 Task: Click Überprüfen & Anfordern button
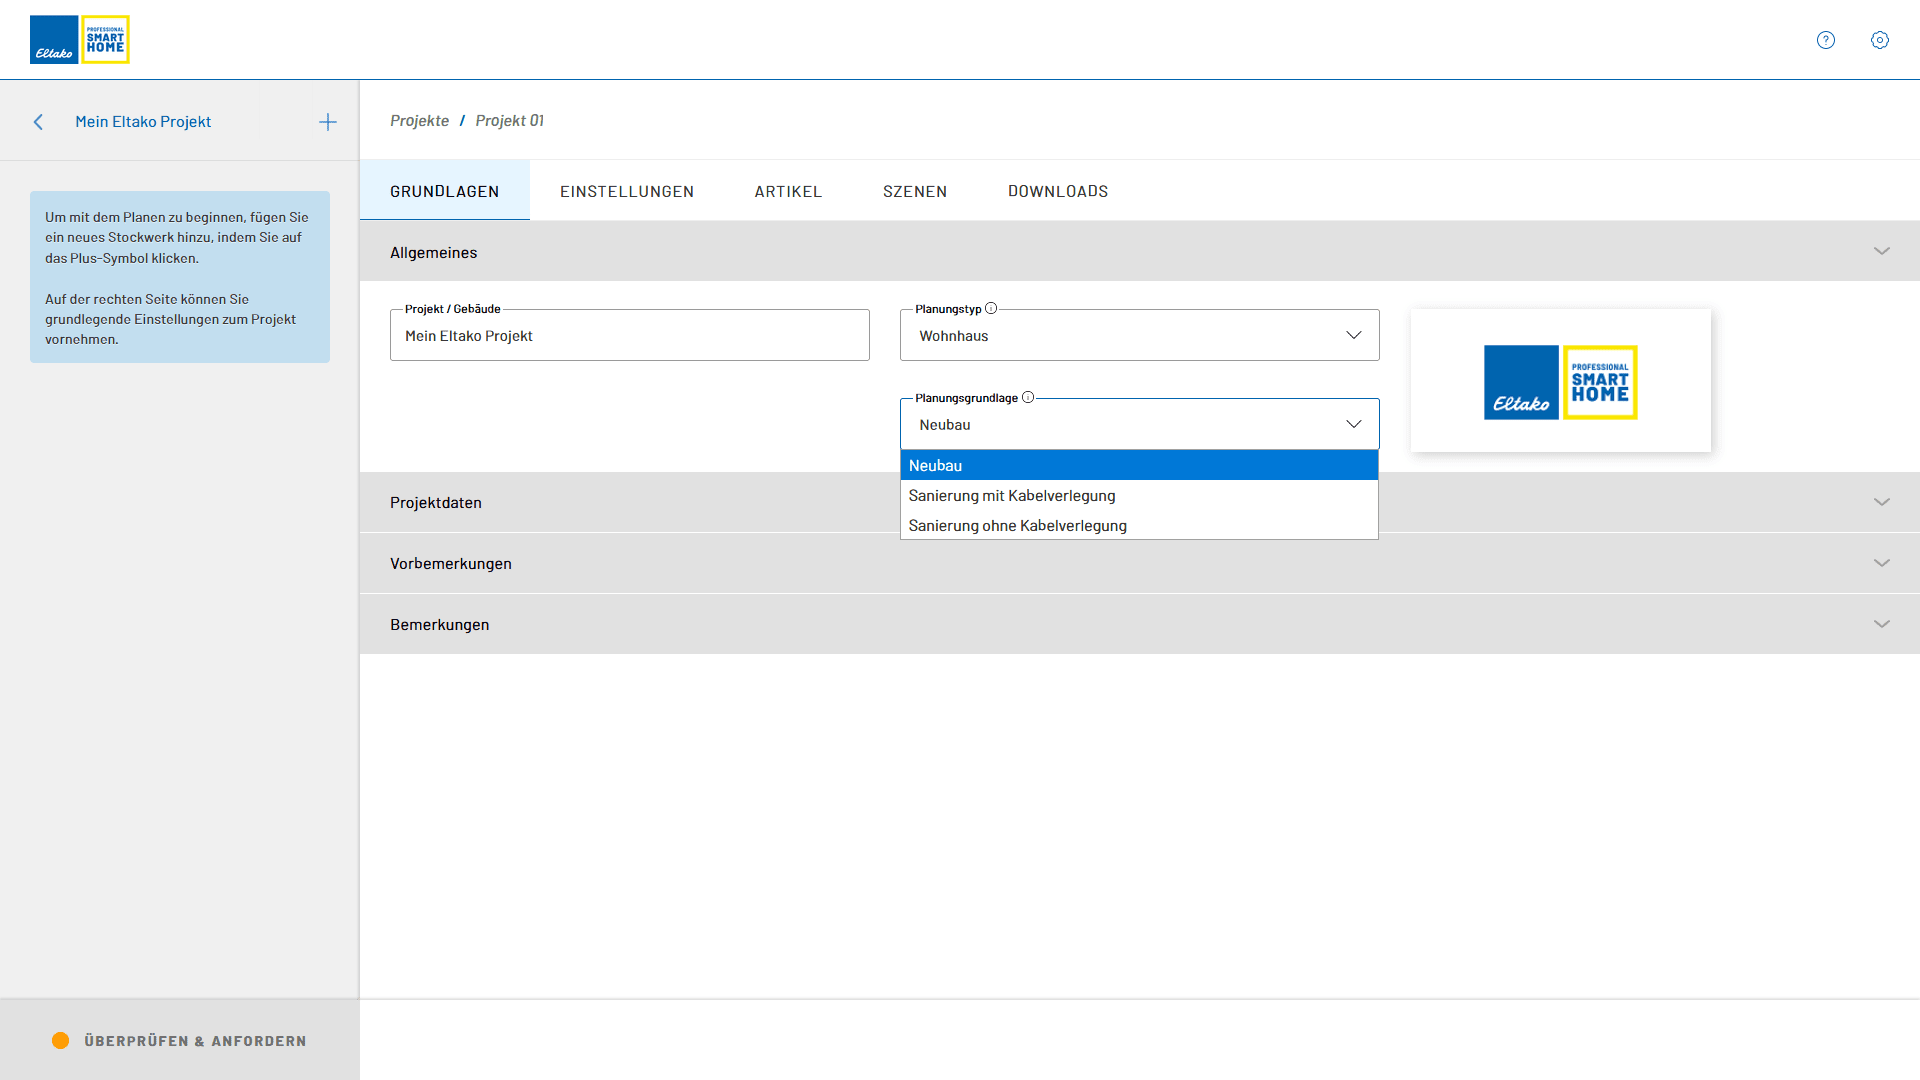195,1041
